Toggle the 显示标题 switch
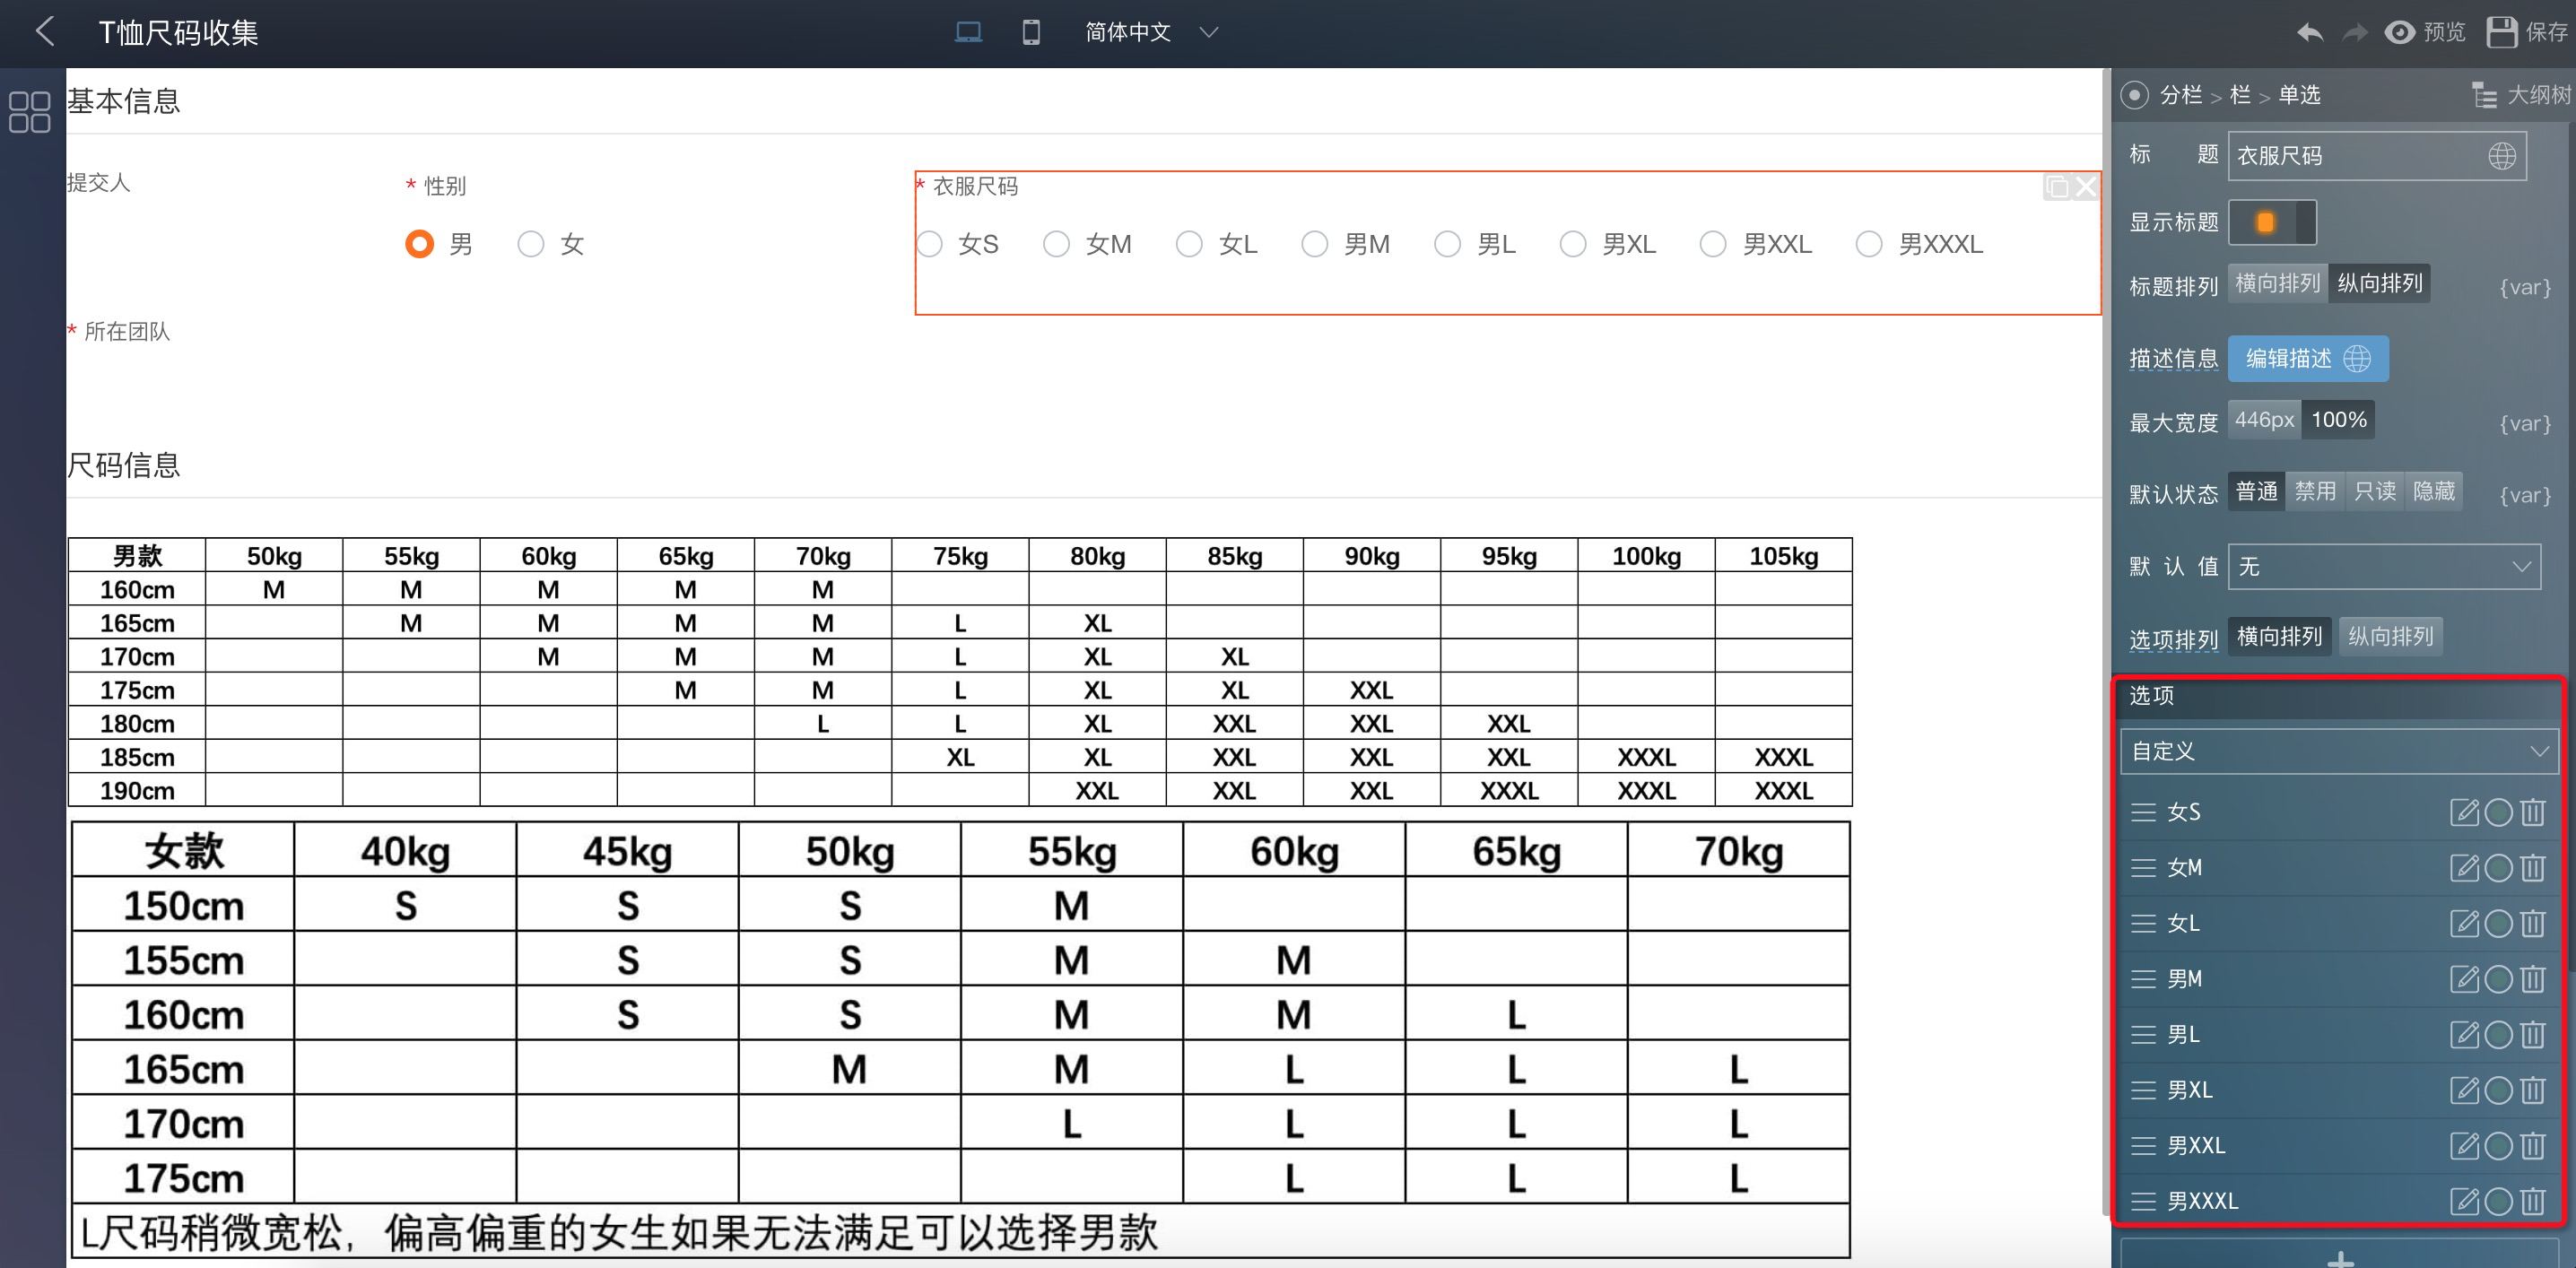The width and height of the screenshot is (2576, 1268). click(x=2271, y=222)
